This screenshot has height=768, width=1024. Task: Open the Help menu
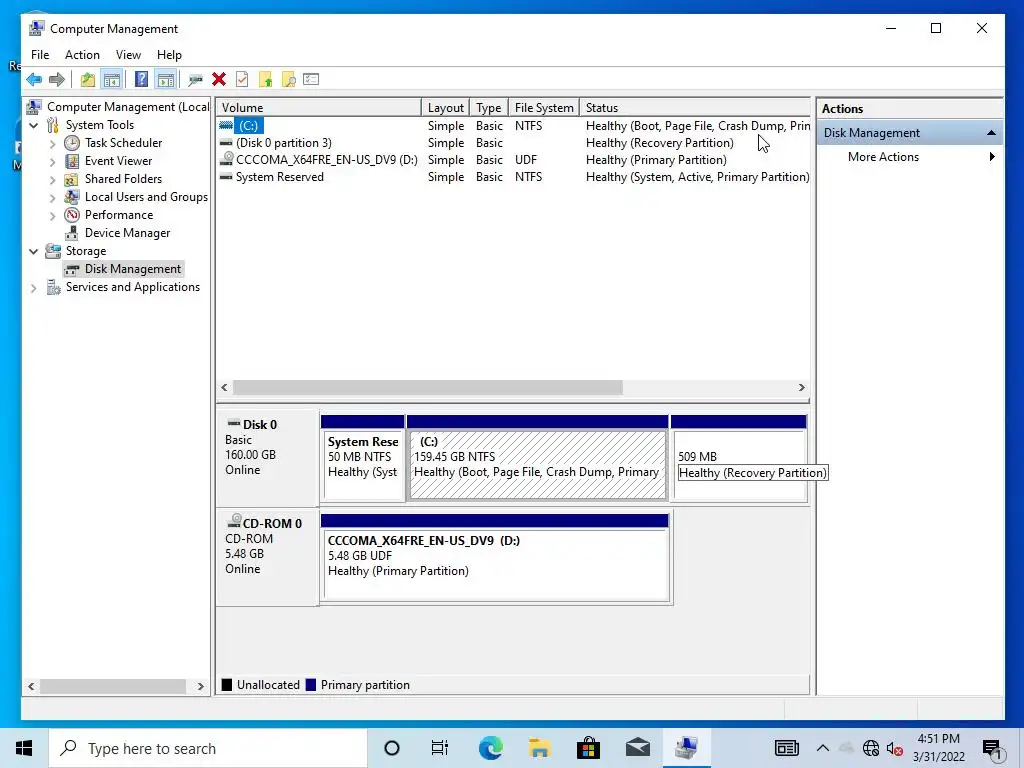[x=169, y=55]
